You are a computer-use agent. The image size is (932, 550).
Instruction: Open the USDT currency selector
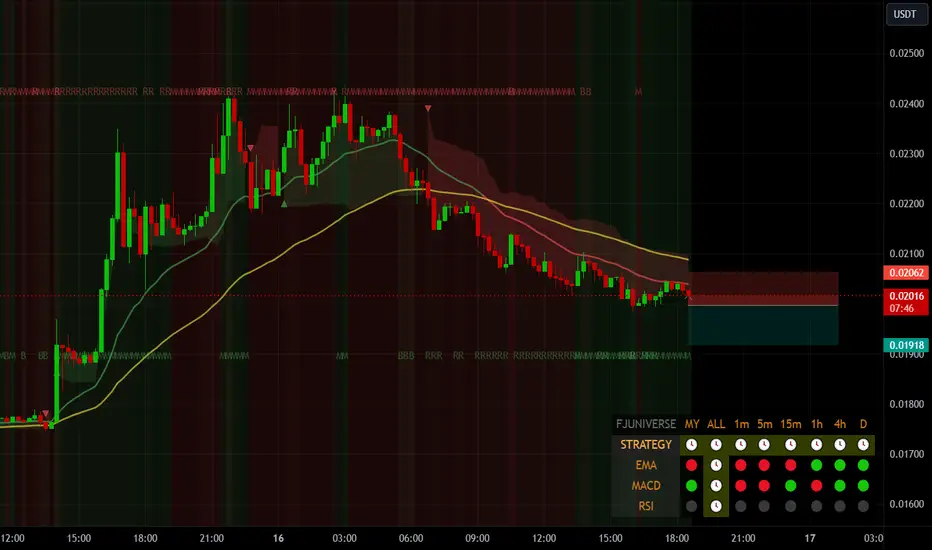[906, 14]
